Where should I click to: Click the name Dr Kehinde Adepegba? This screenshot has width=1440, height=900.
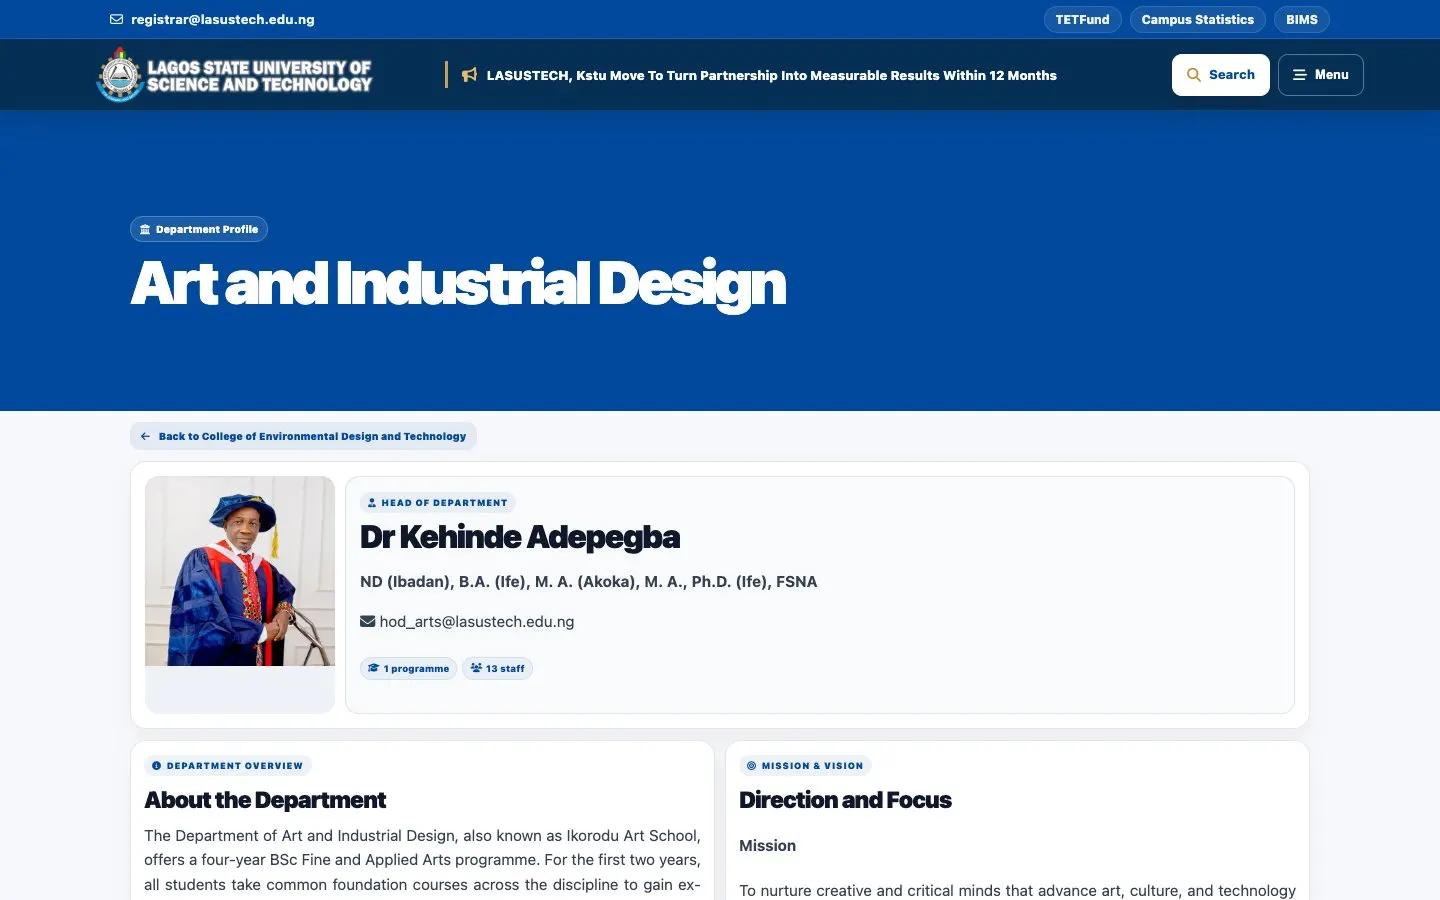click(x=520, y=537)
